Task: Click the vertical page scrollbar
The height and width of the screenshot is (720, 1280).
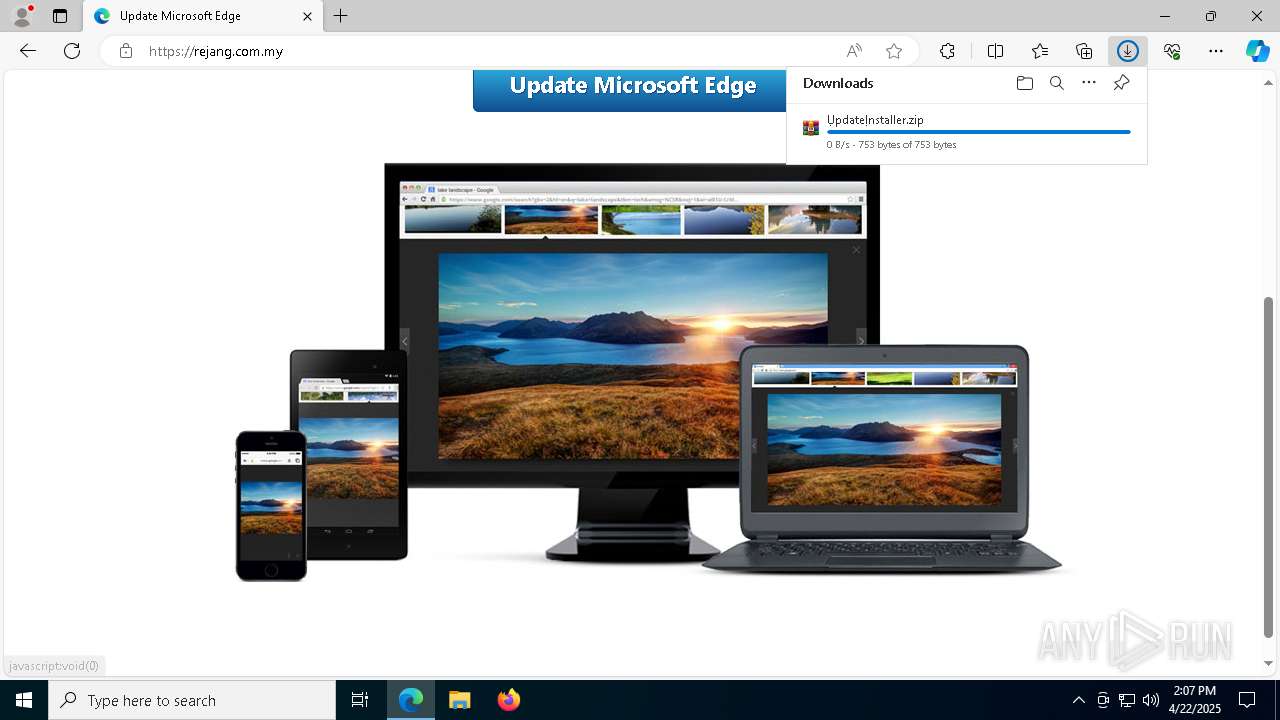Action: tap(1268, 467)
